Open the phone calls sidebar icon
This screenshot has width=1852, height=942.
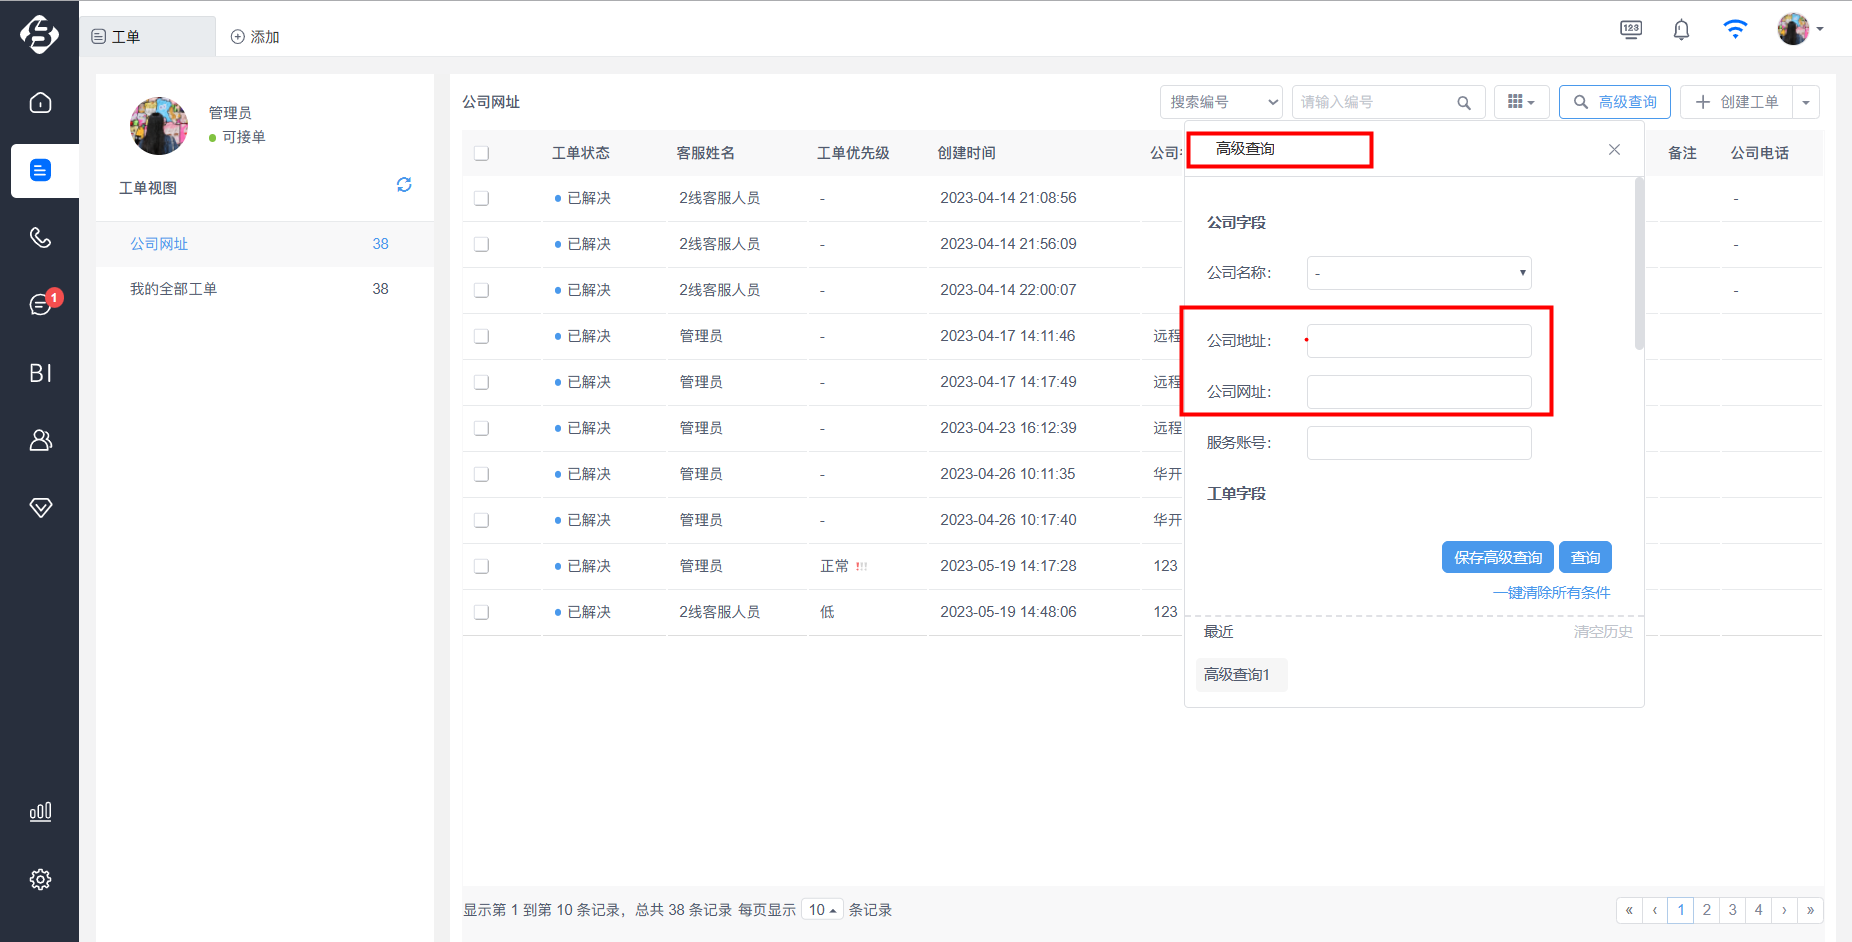tap(40, 237)
